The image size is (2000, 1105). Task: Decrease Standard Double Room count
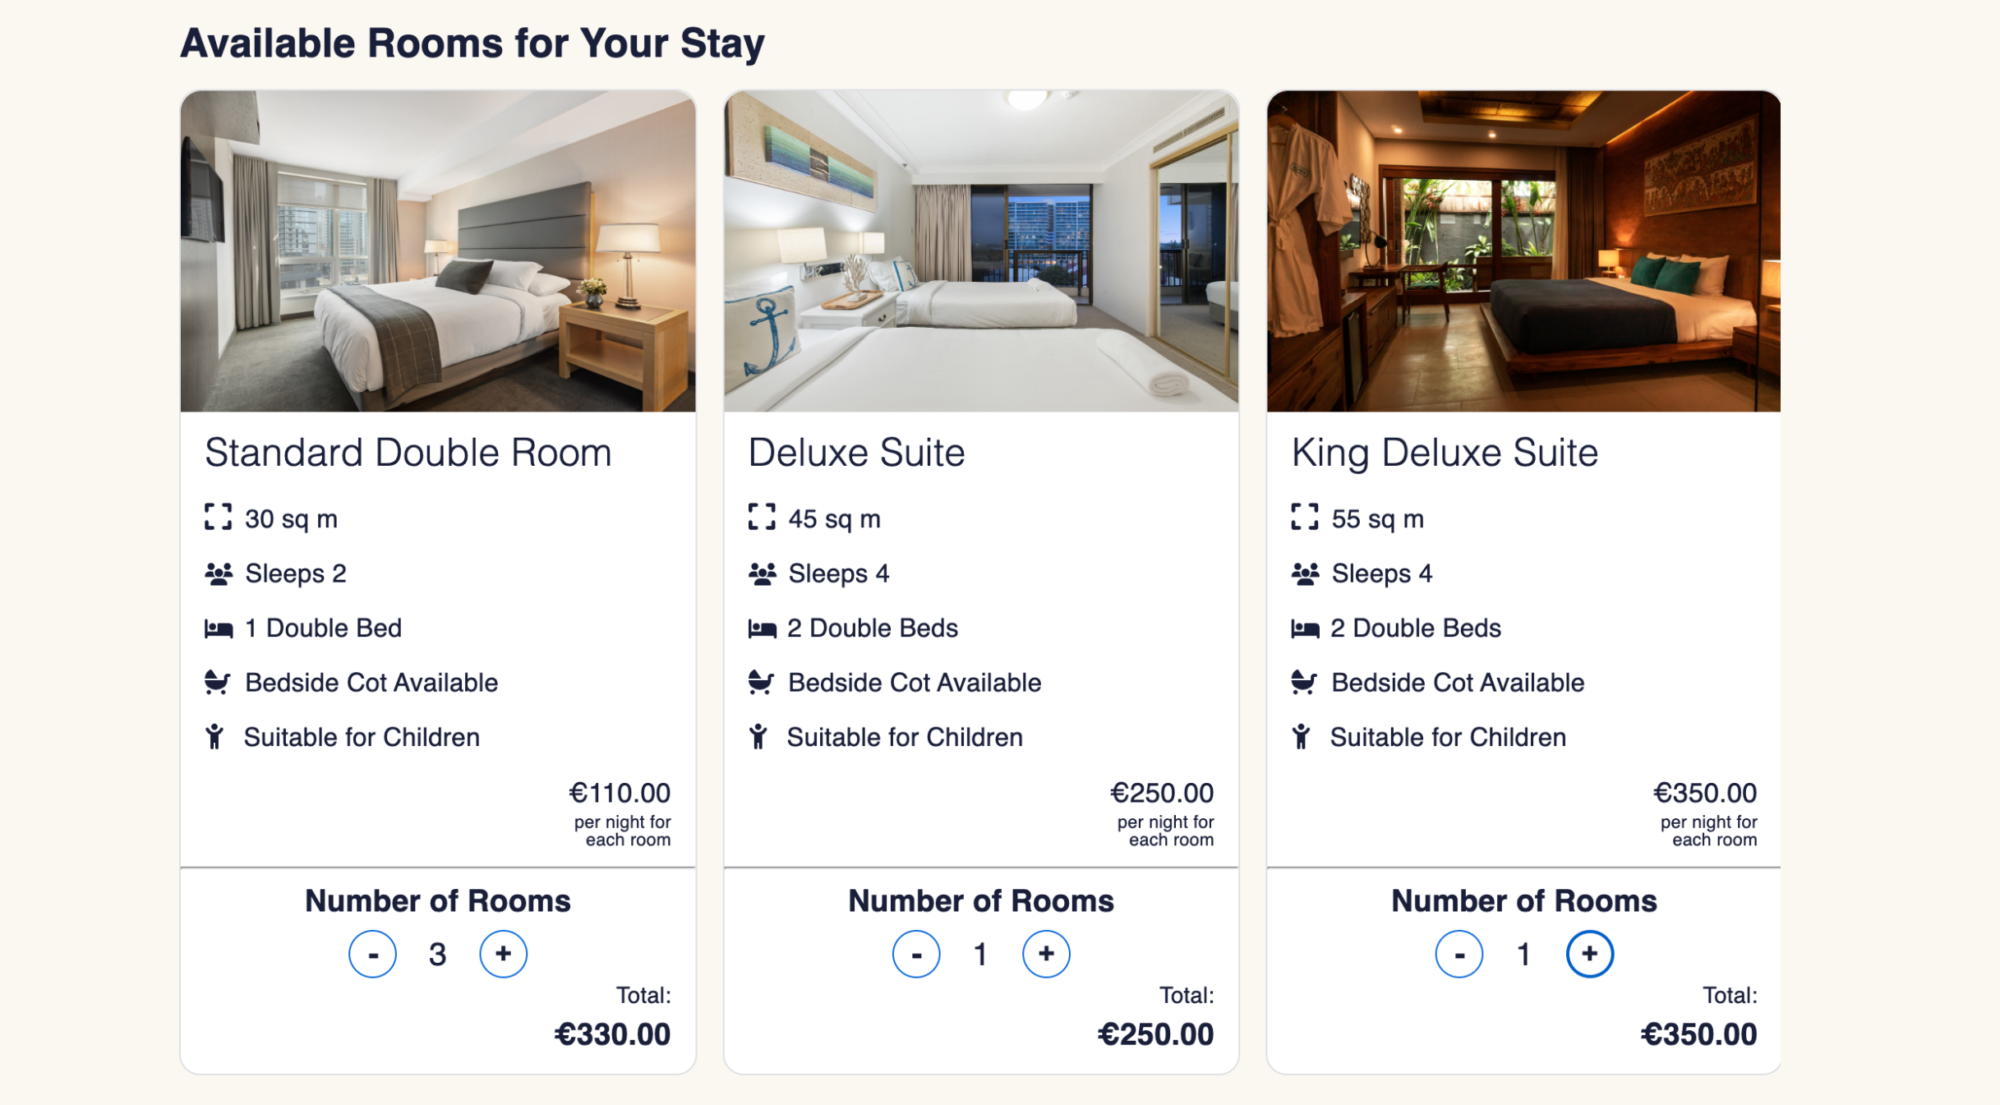372,954
